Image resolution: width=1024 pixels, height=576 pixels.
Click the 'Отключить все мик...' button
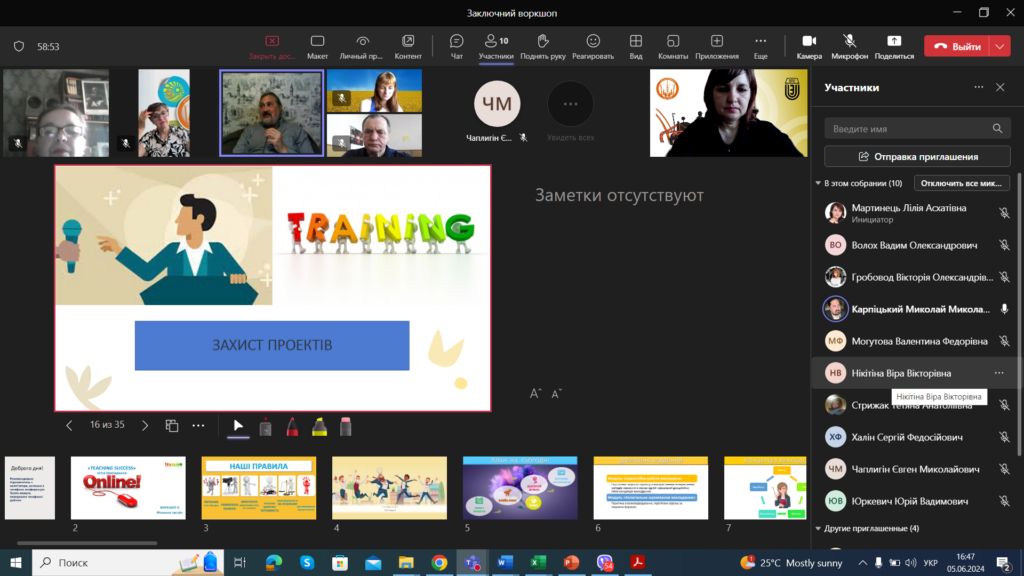coord(961,184)
